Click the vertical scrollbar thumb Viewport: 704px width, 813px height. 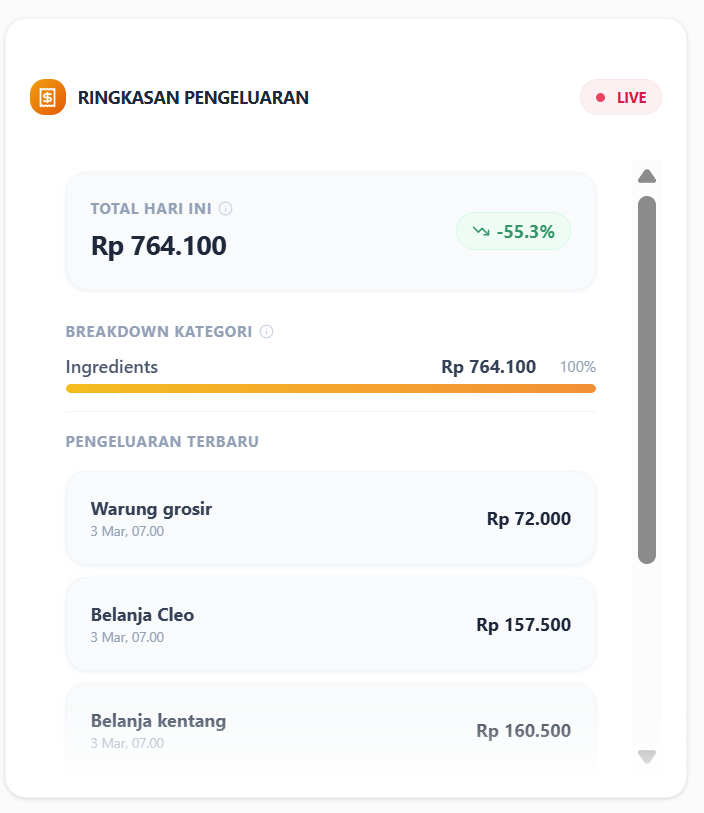tap(647, 380)
